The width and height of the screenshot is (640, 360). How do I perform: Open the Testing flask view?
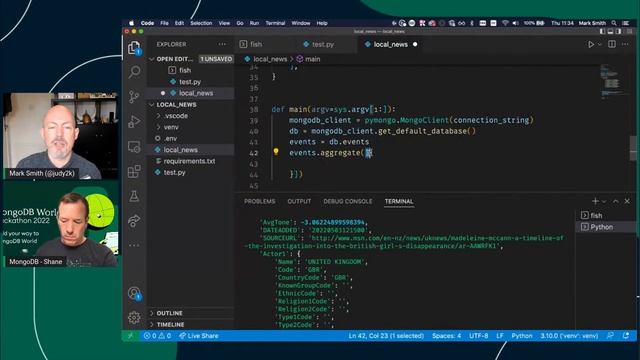(134, 196)
